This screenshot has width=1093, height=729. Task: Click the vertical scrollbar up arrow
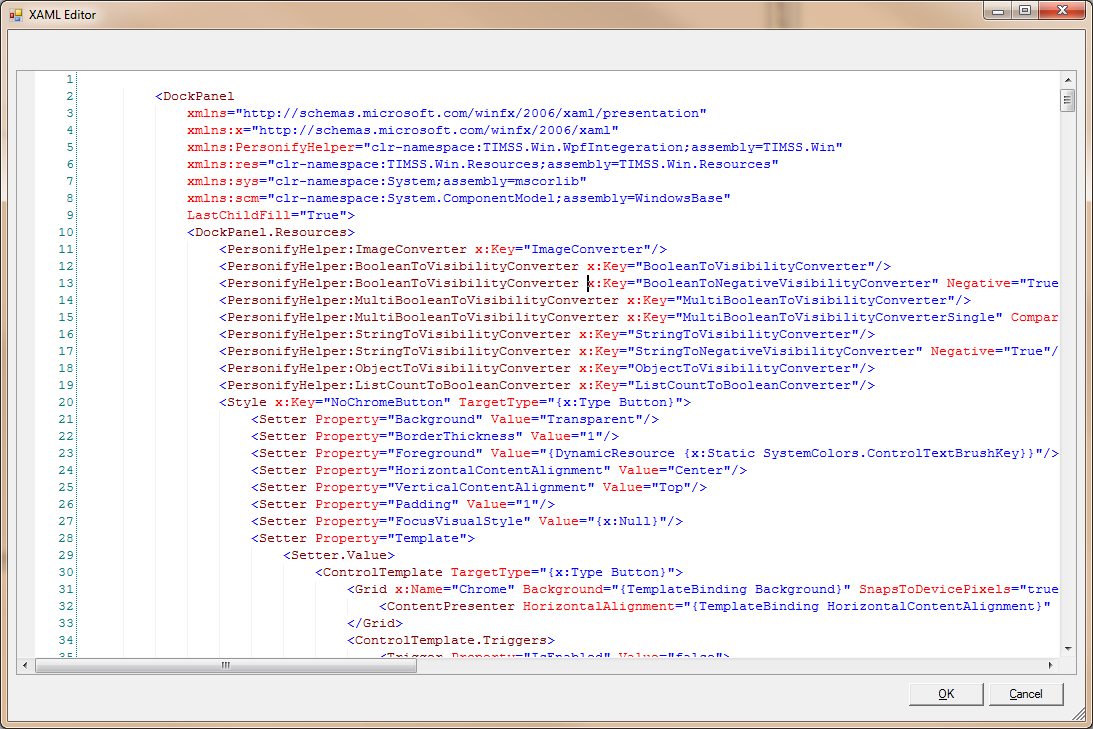pyautogui.click(x=1068, y=80)
